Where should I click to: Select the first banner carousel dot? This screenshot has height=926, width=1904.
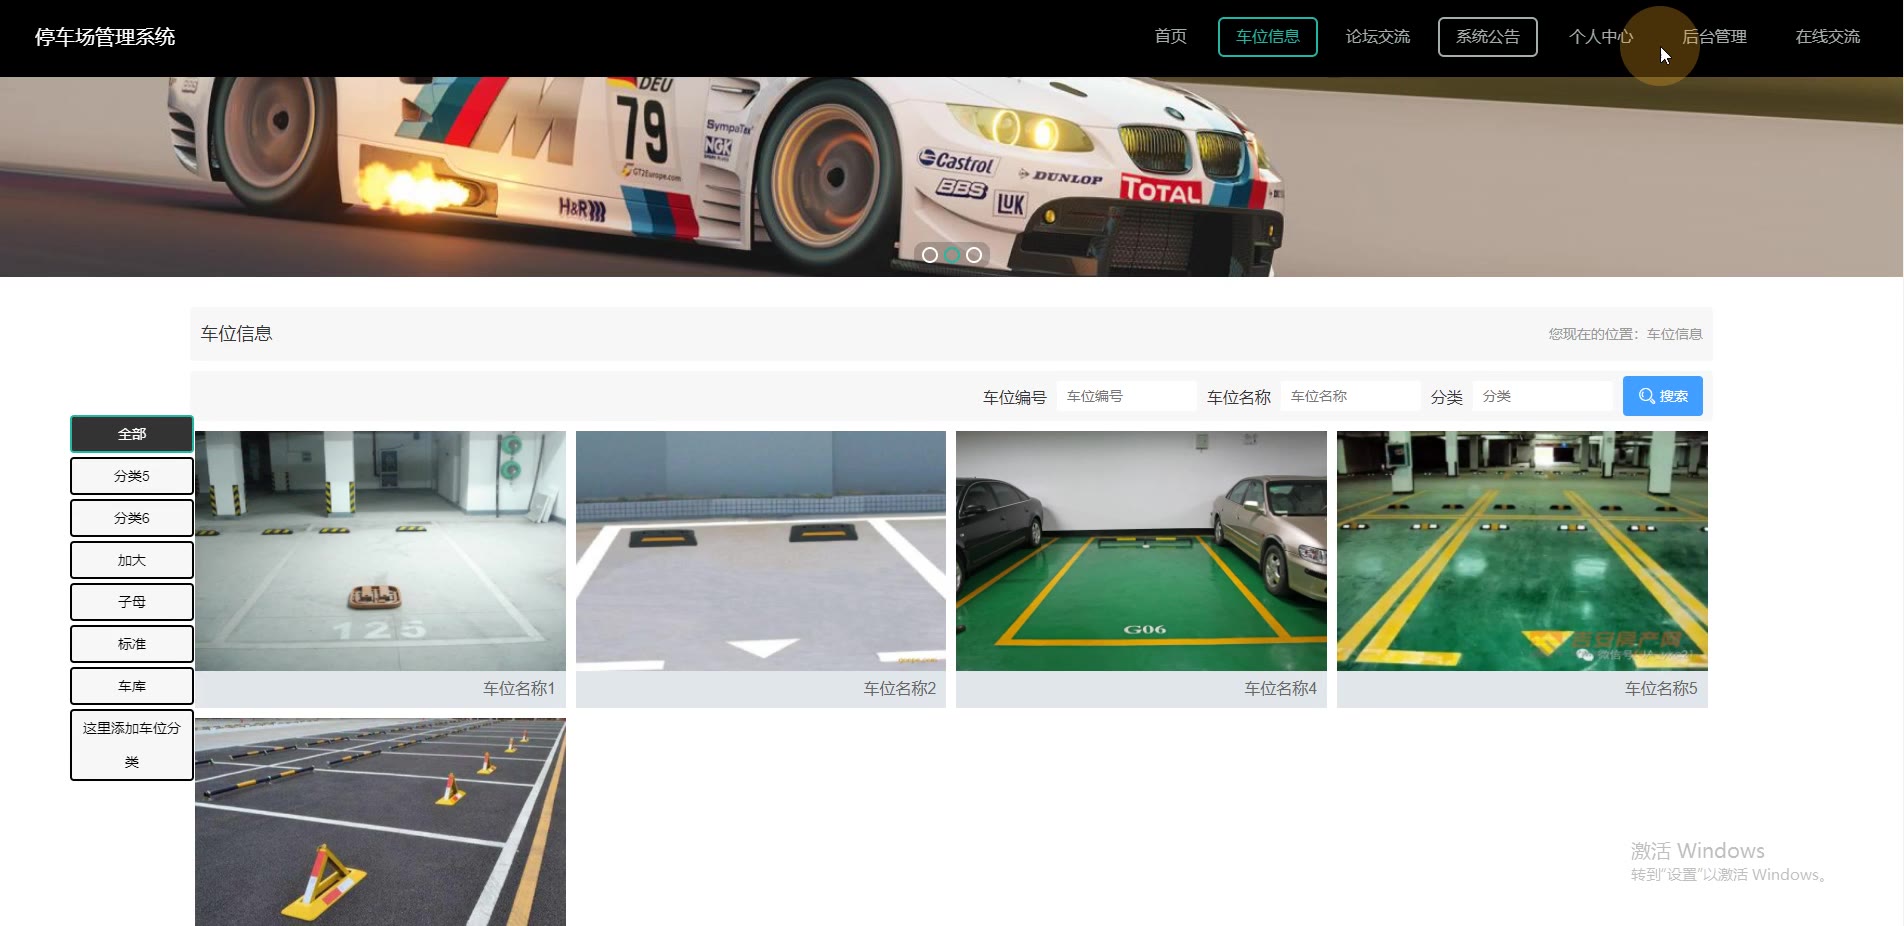[930, 255]
